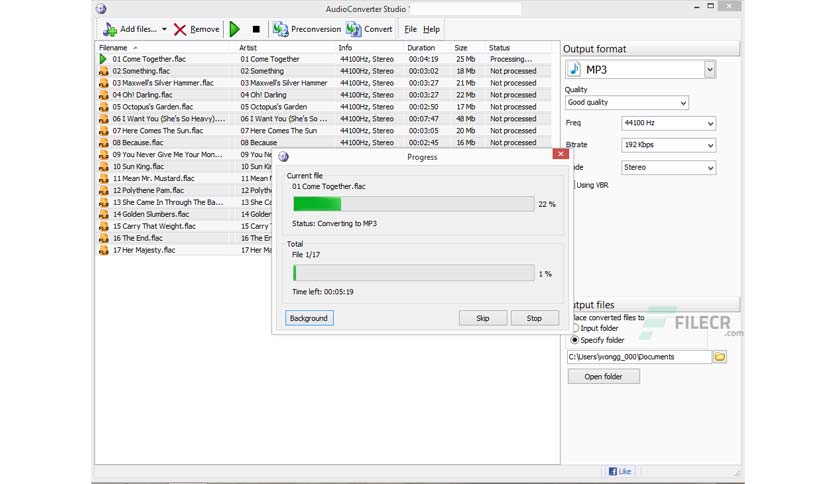The height and width of the screenshot is (484, 836).
Task: Stop playback with the black square icon
Action: [x=256, y=29]
